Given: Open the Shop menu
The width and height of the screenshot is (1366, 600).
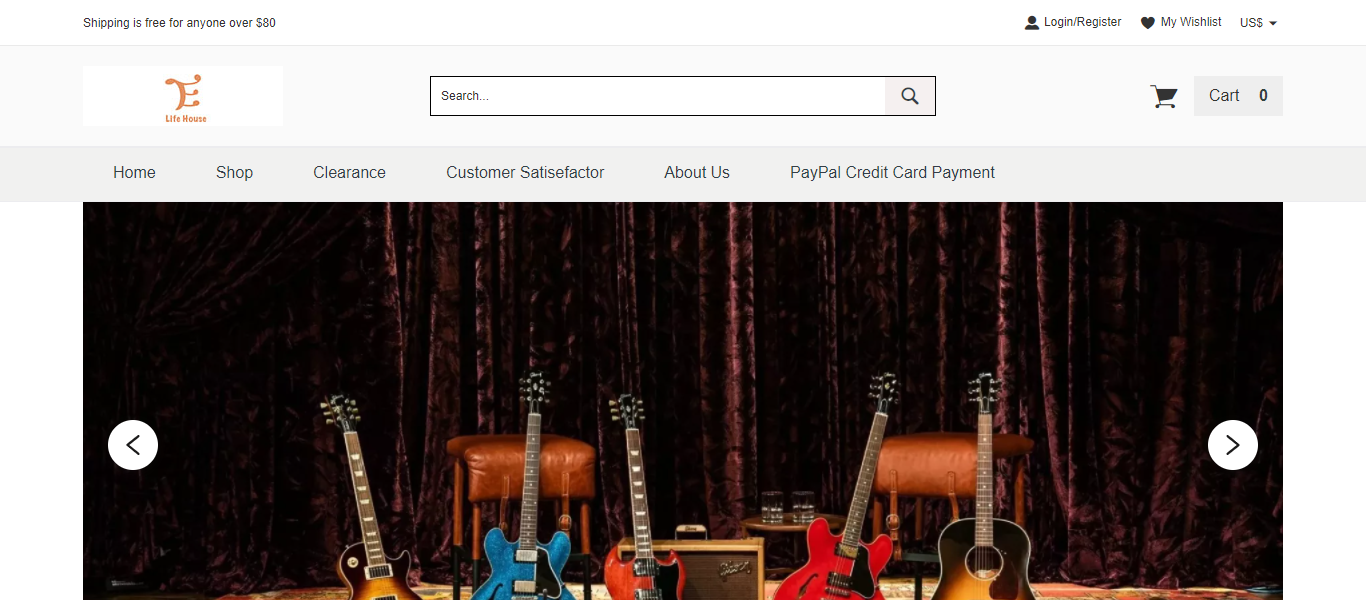Looking at the screenshot, I should [x=234, y=172].
